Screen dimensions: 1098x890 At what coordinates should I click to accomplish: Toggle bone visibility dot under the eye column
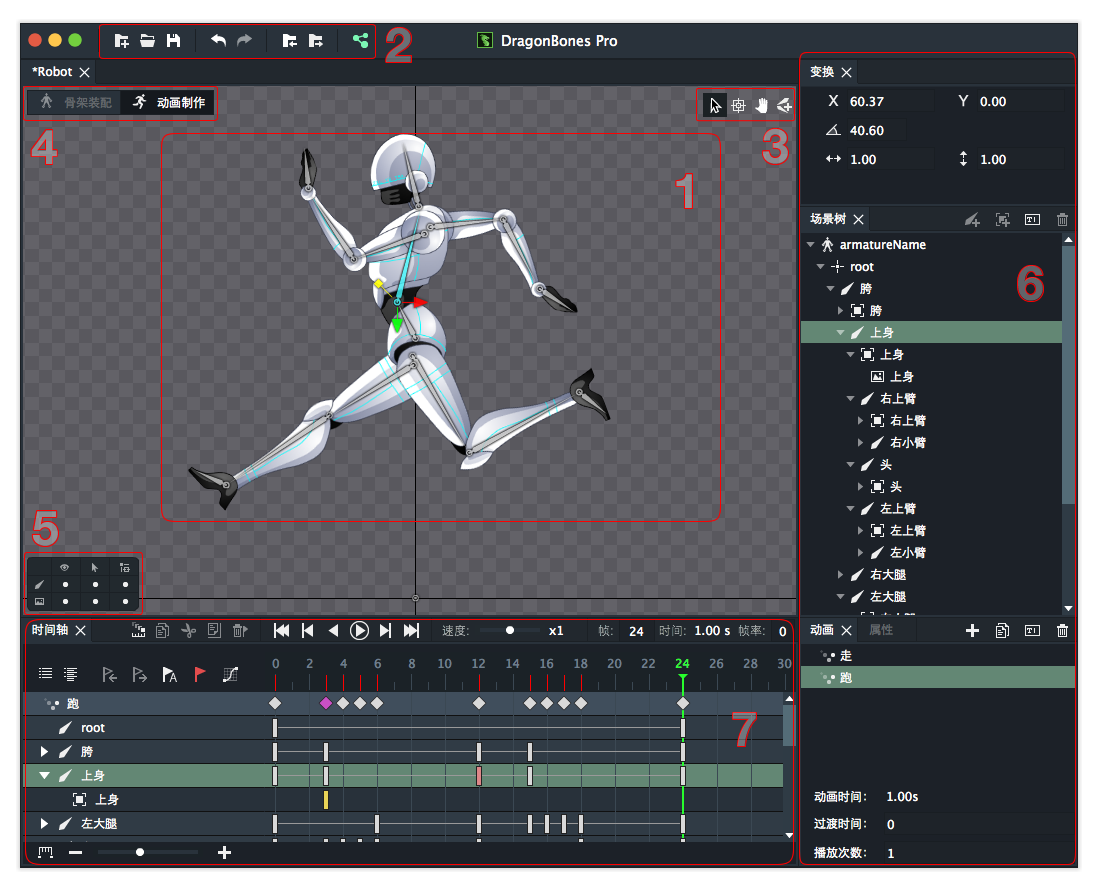[x=65, y=584]
